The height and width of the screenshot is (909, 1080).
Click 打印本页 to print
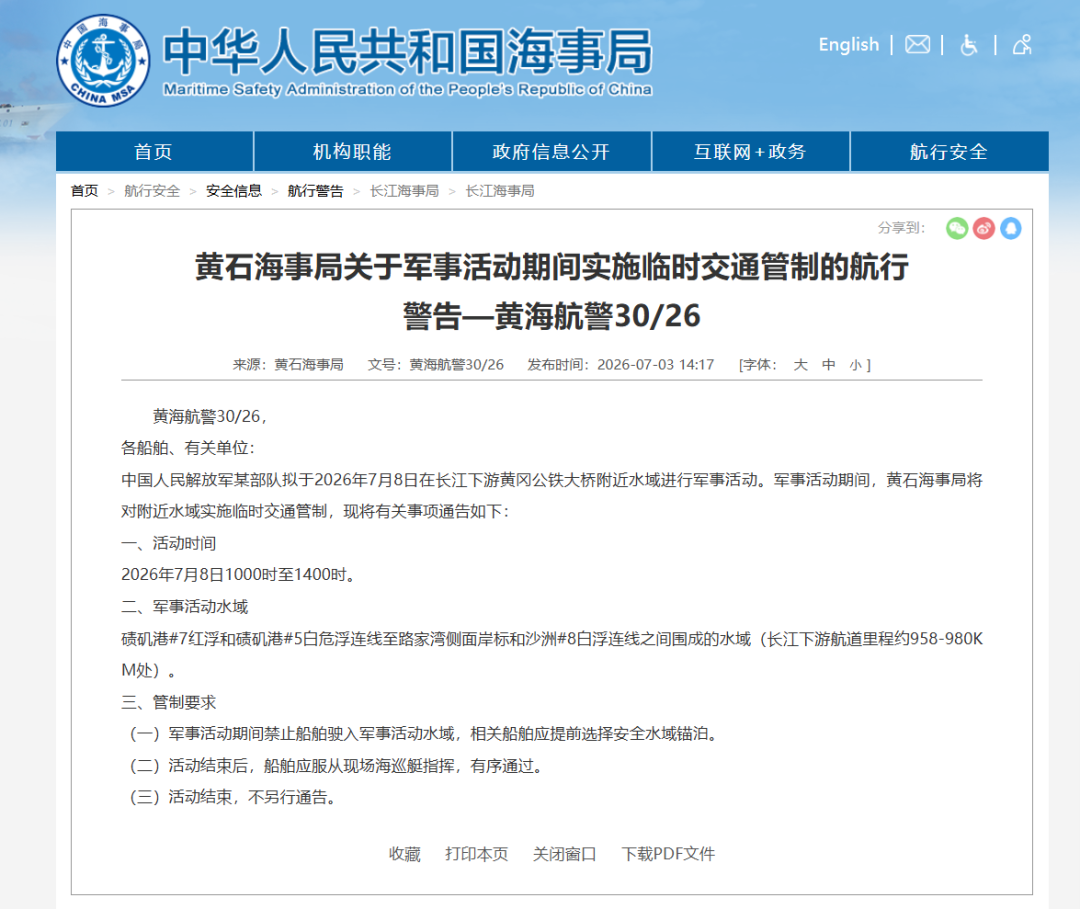477,854
